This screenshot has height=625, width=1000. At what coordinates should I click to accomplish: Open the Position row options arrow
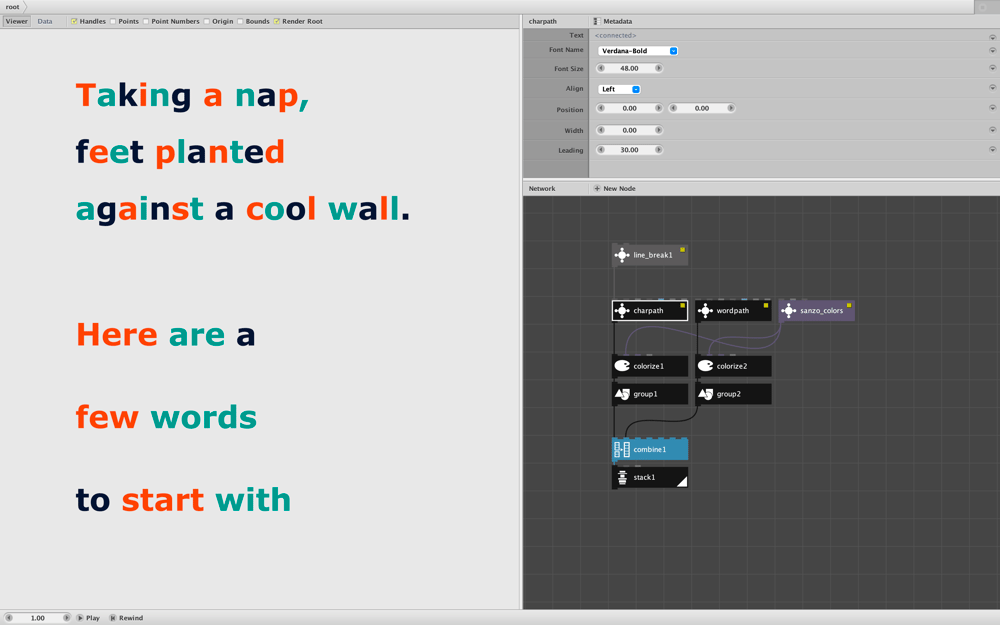pos(992,108)
